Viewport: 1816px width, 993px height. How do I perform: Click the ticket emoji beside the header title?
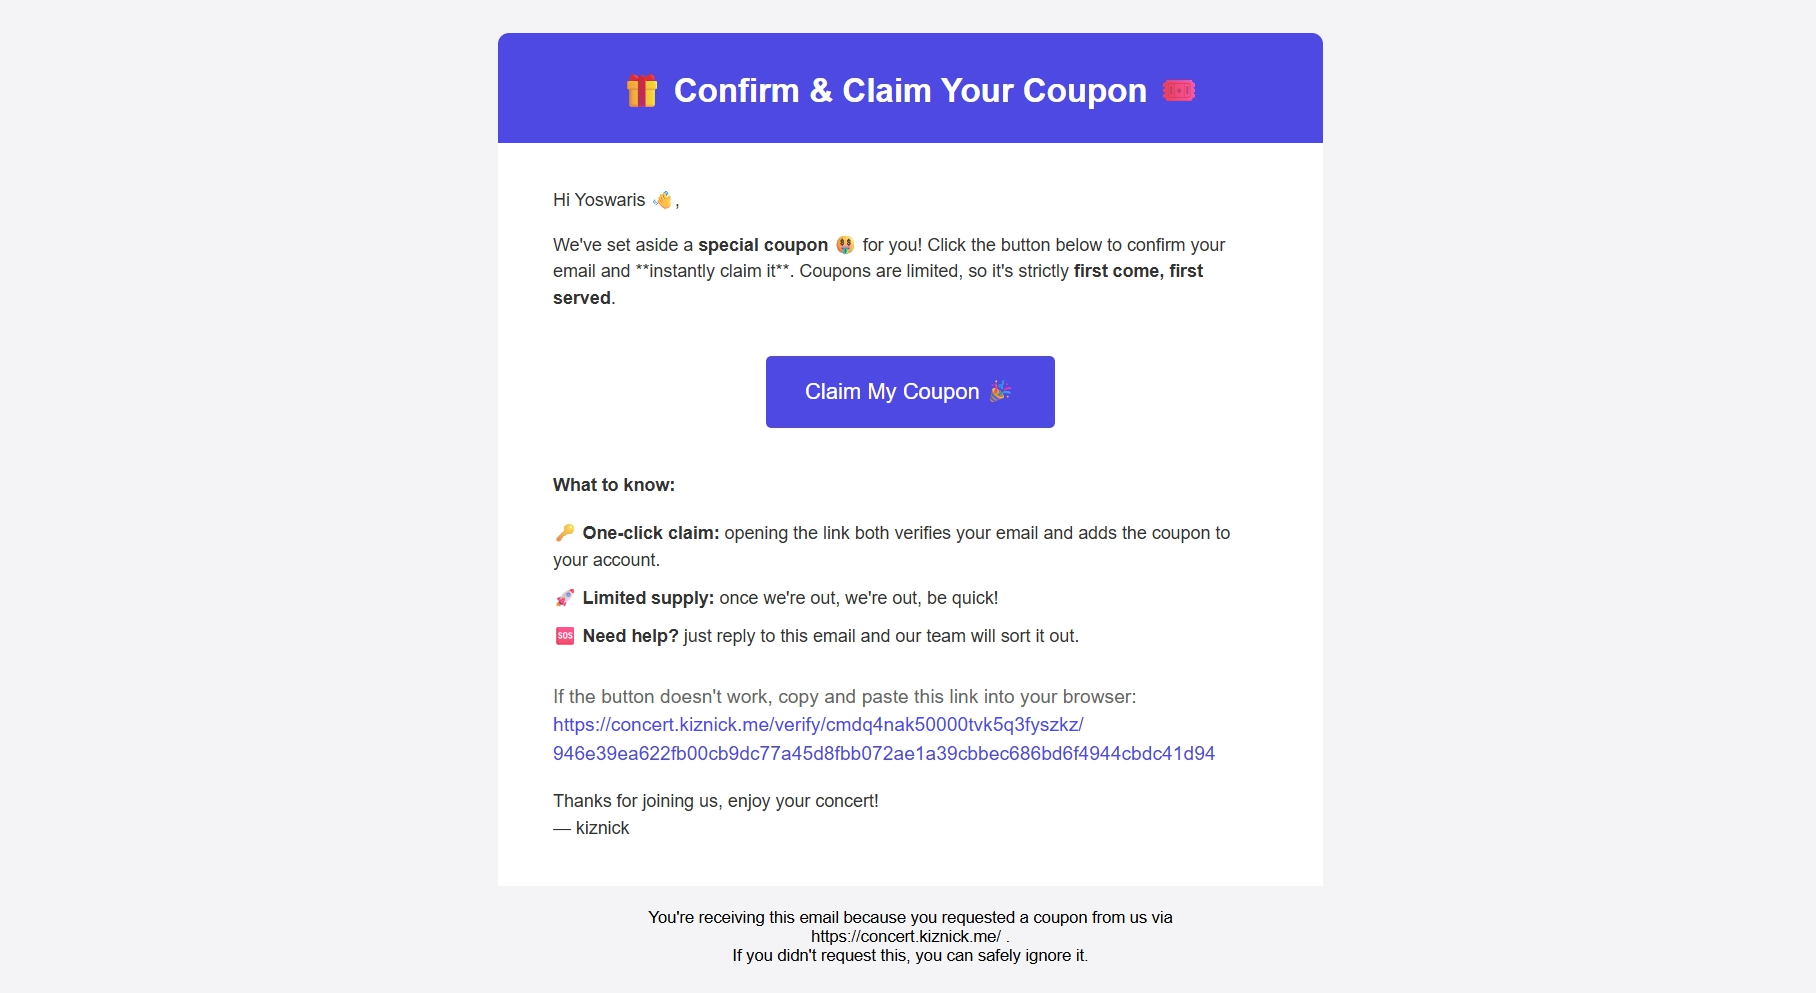click(x=1182, y=90)
